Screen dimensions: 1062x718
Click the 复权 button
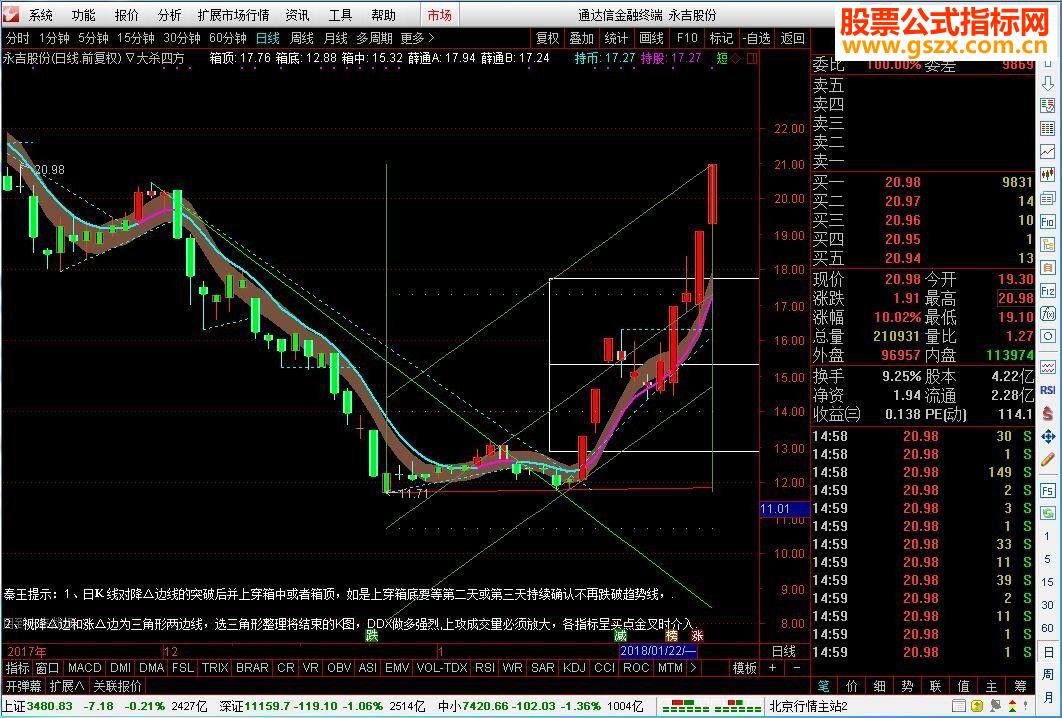547,39
